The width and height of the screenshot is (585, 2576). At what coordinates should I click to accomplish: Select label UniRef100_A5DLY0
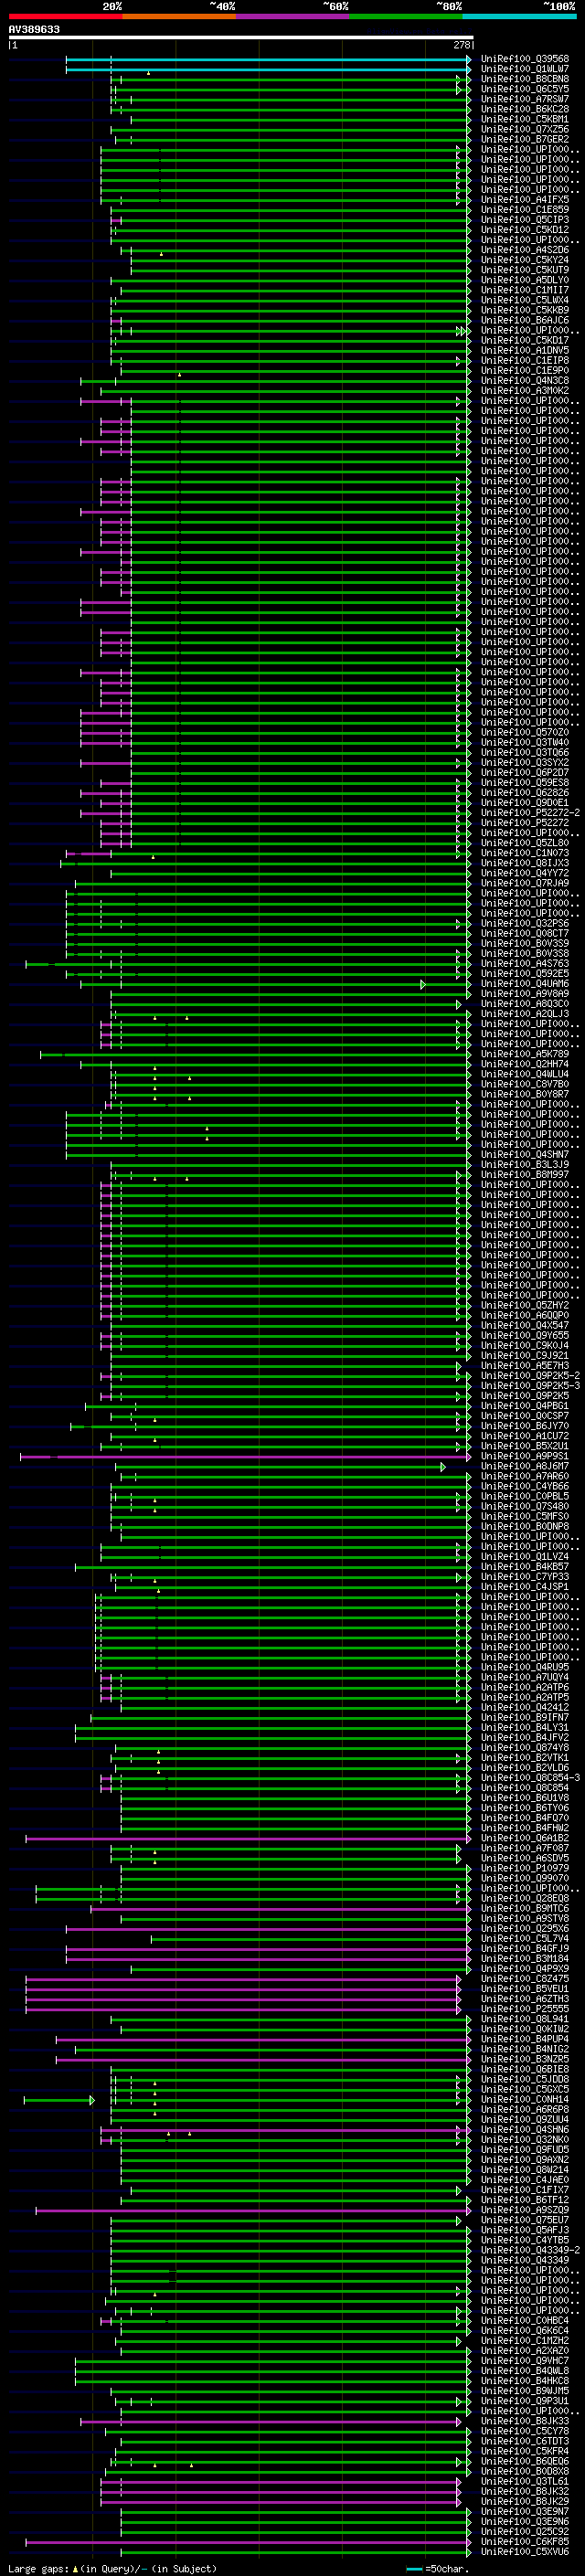click(525, 280)
